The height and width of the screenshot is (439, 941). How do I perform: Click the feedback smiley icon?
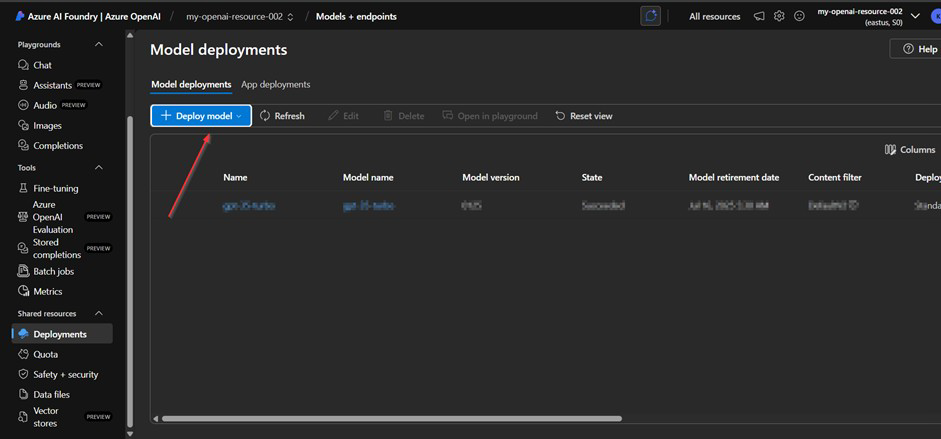(x=799, y=16)
